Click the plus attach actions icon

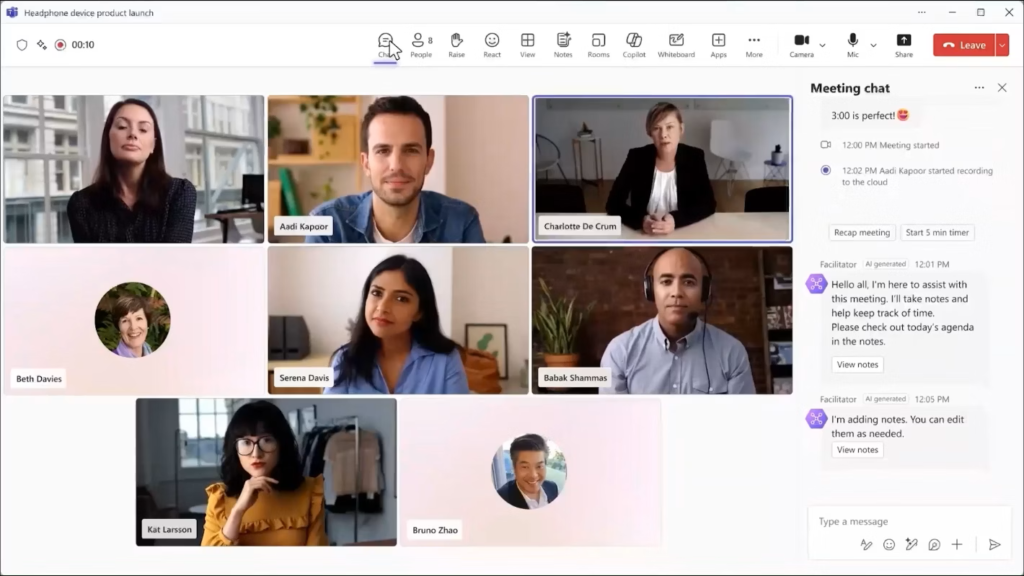point(957,545)
